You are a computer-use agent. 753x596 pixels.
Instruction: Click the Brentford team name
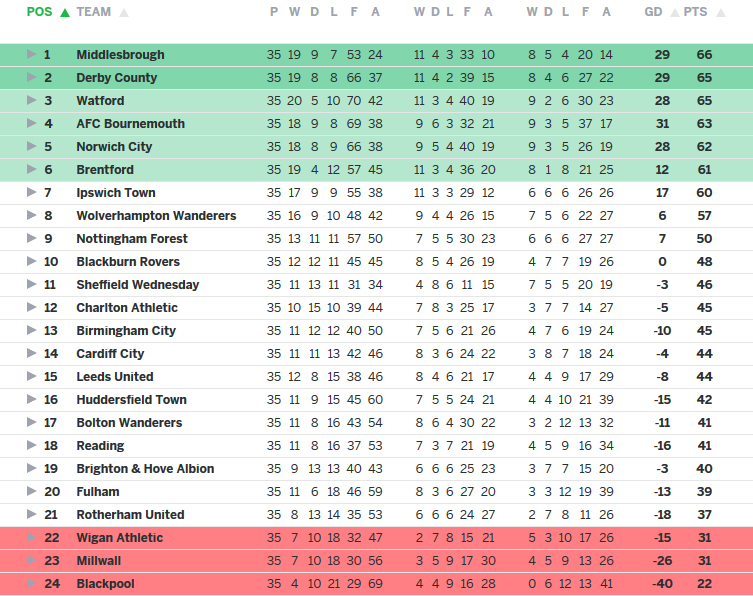(x=104, y=170)
